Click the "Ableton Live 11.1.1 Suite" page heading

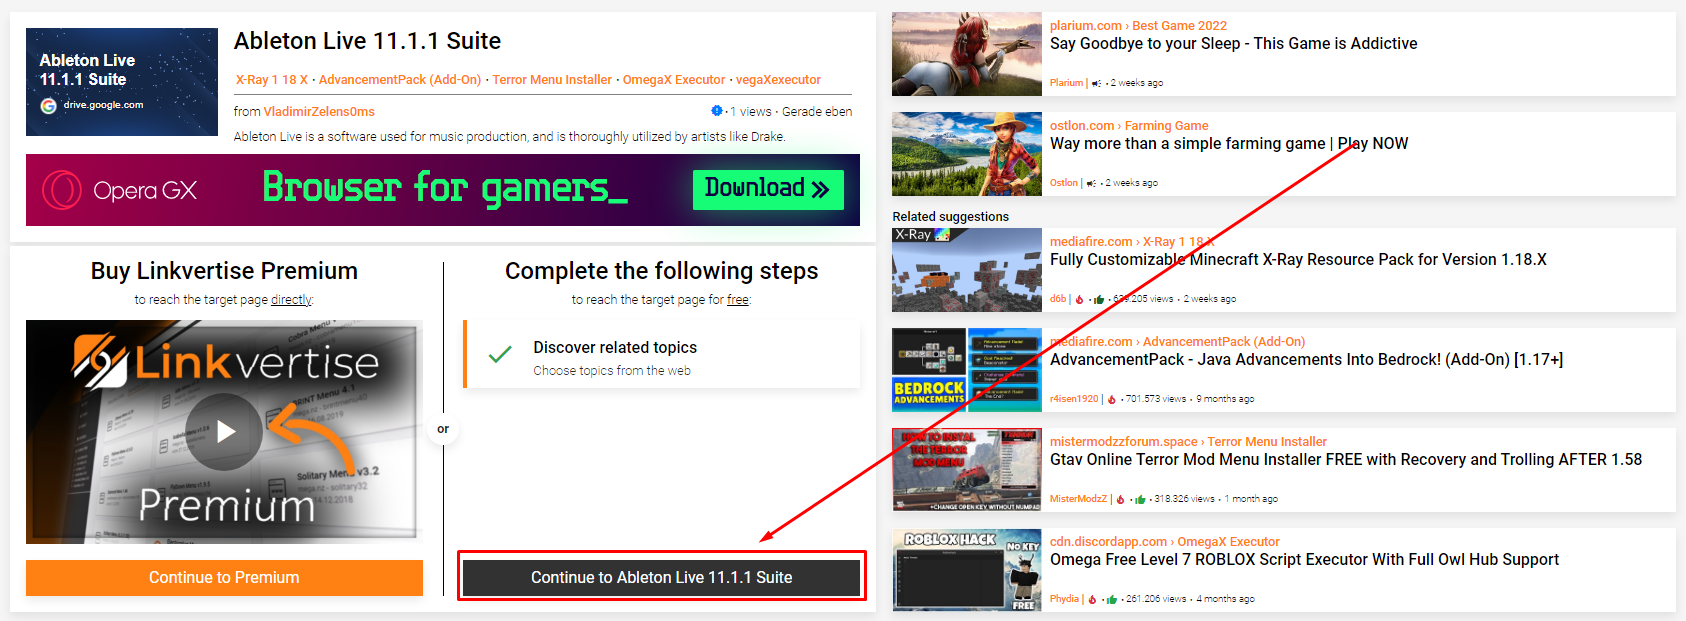pos(367,41)
